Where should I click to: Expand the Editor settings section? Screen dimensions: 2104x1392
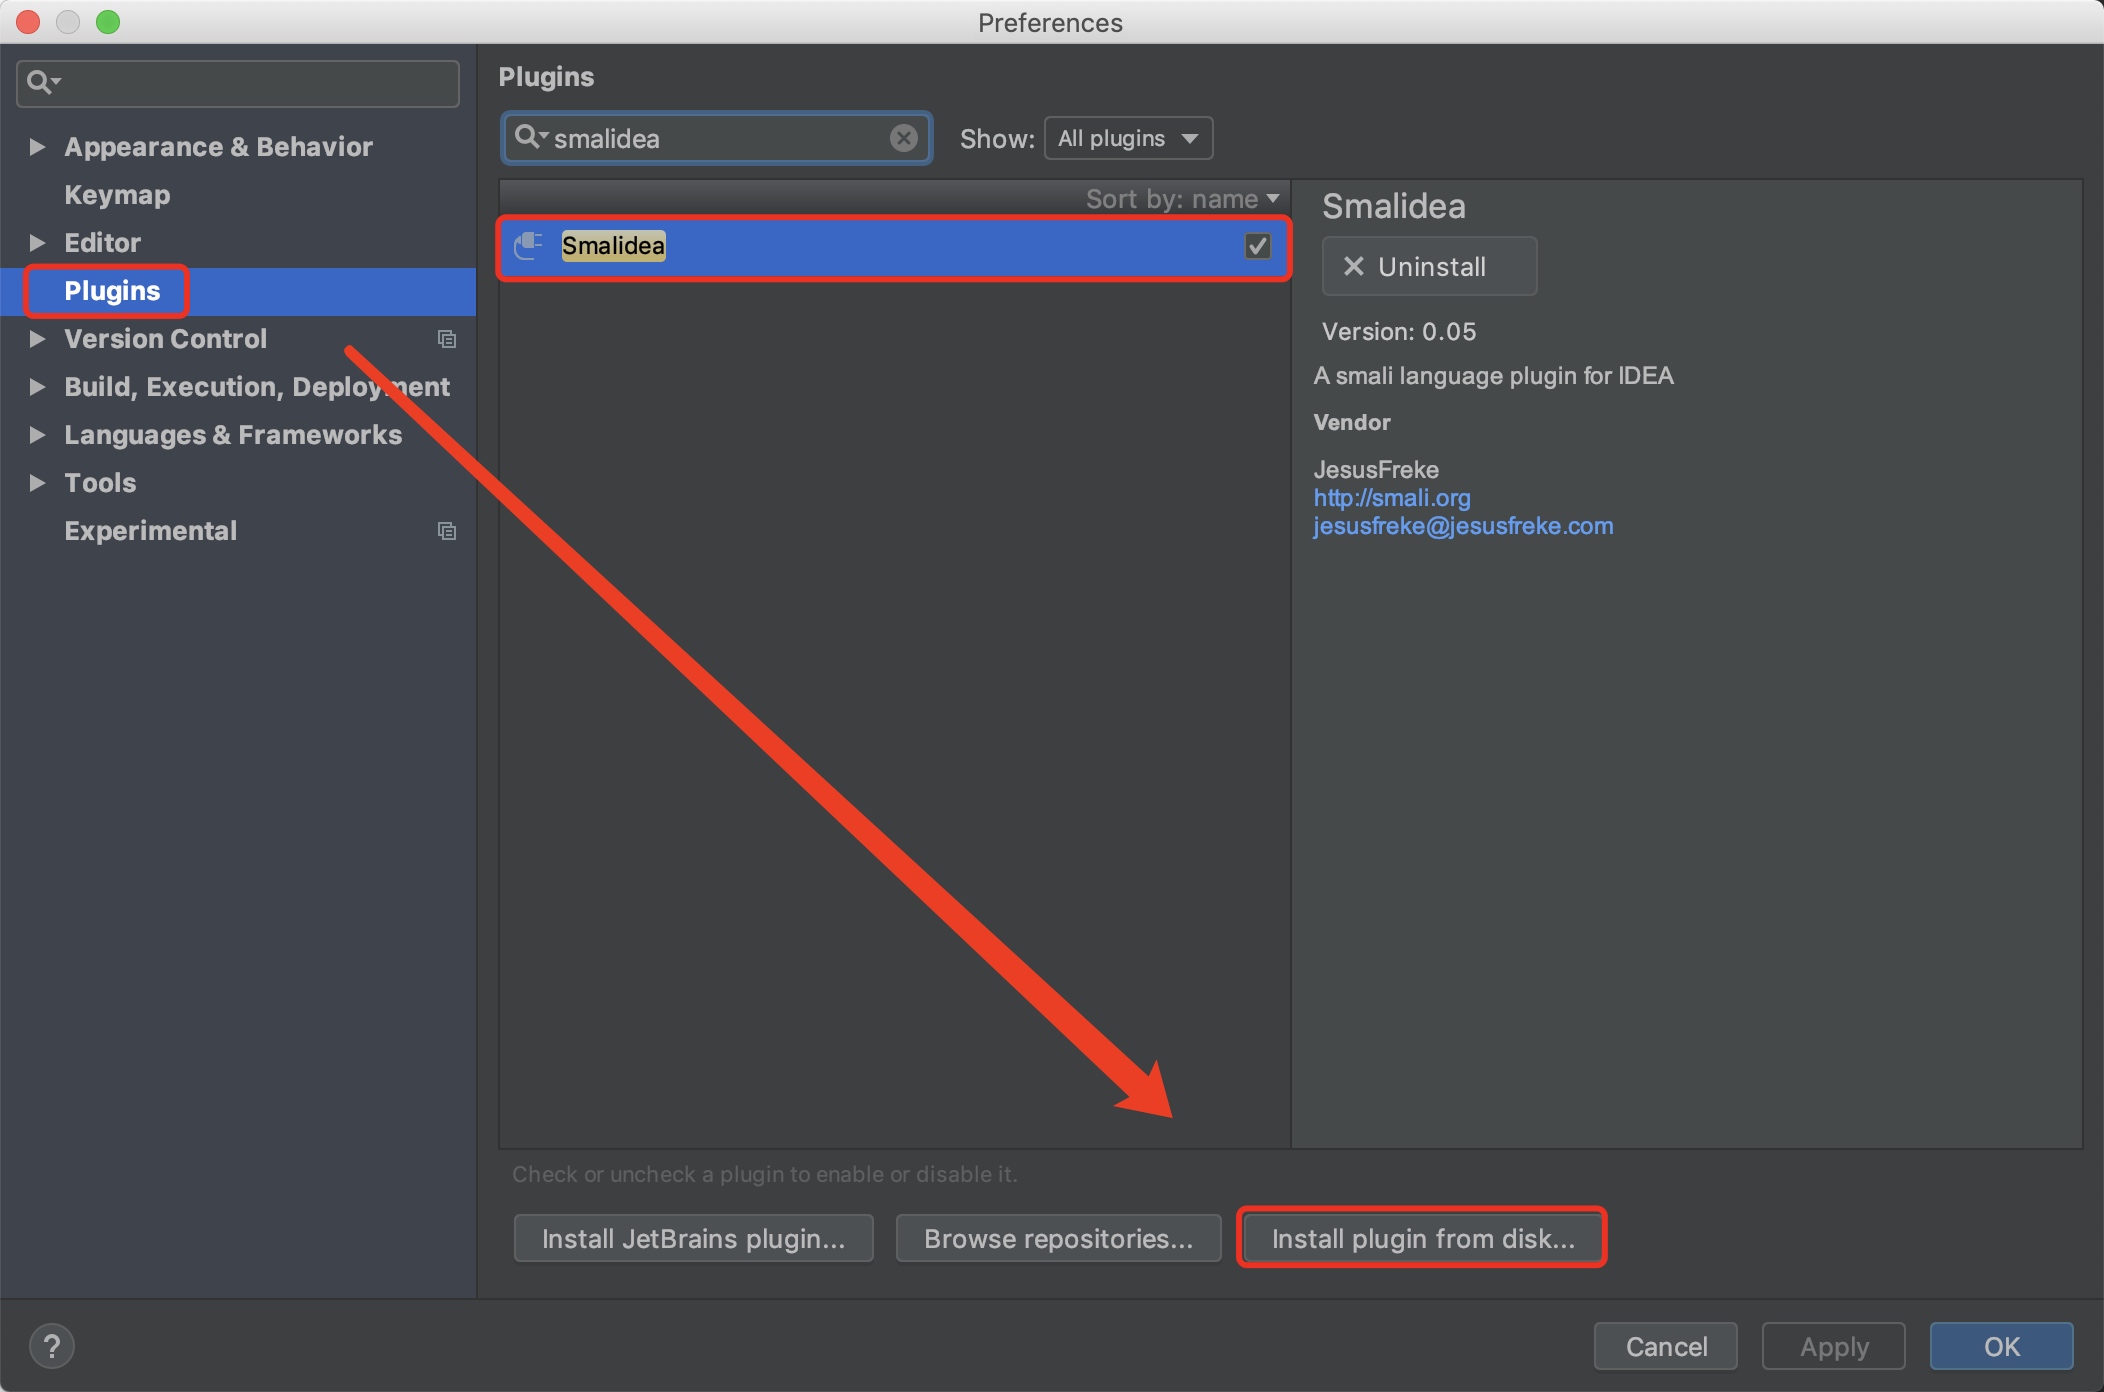tap(37, 243)
